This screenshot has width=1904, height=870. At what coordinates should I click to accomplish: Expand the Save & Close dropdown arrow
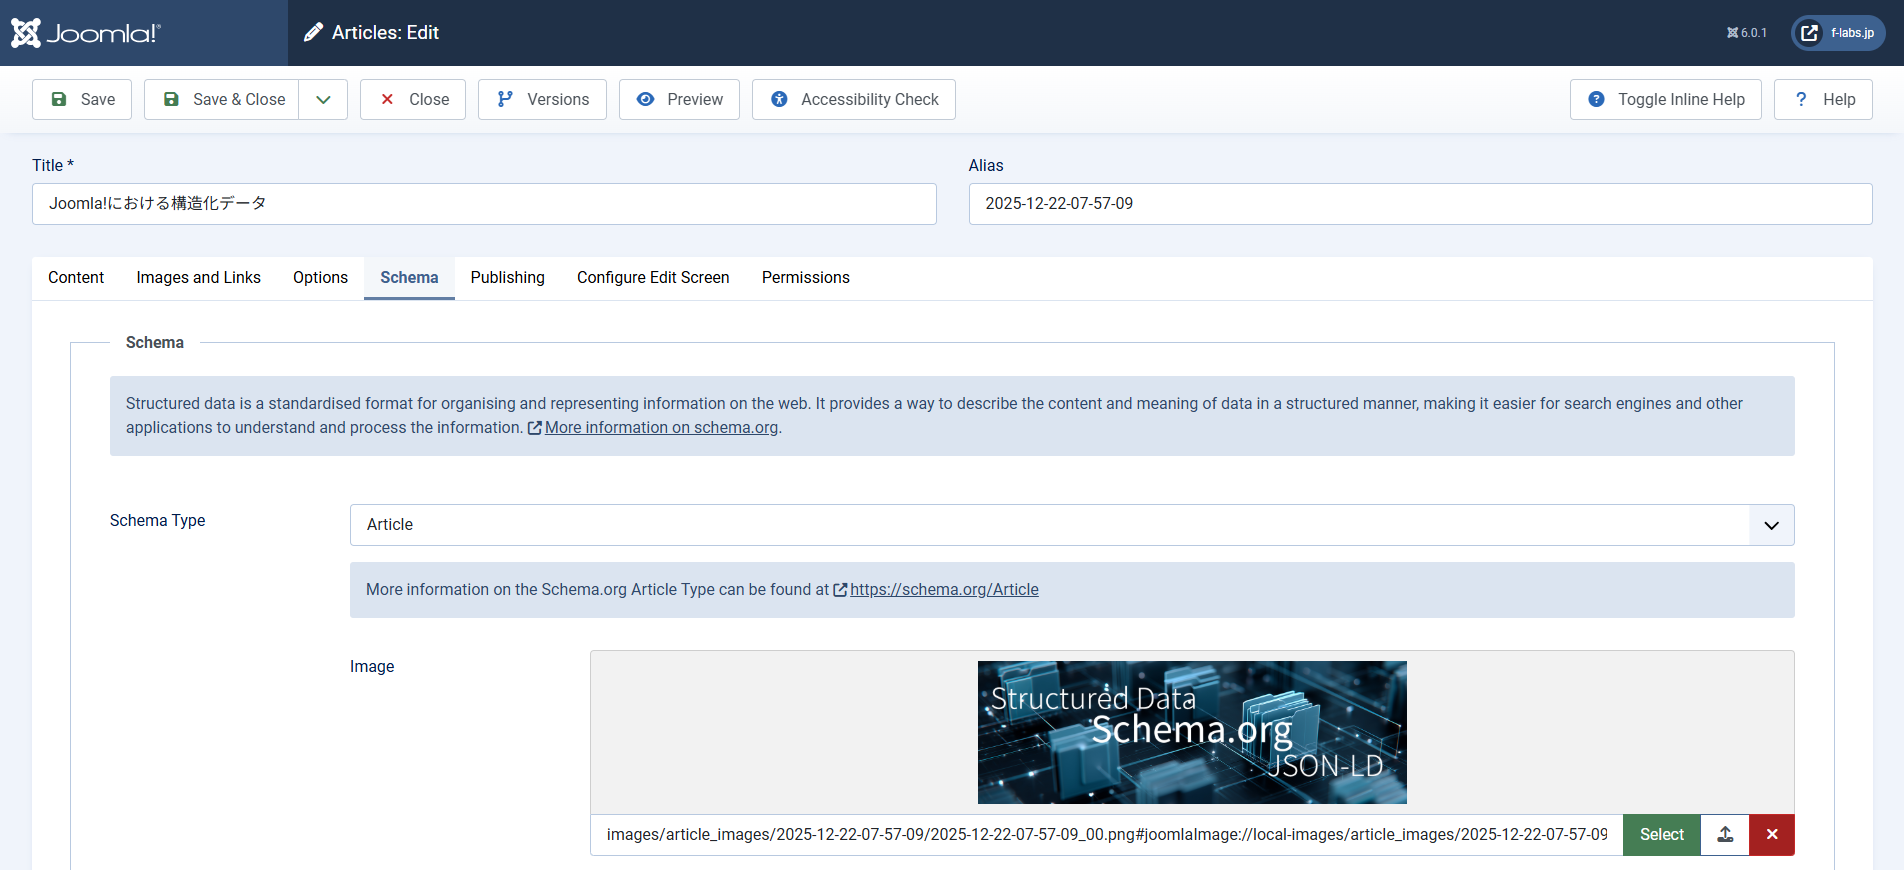point(323,99)
